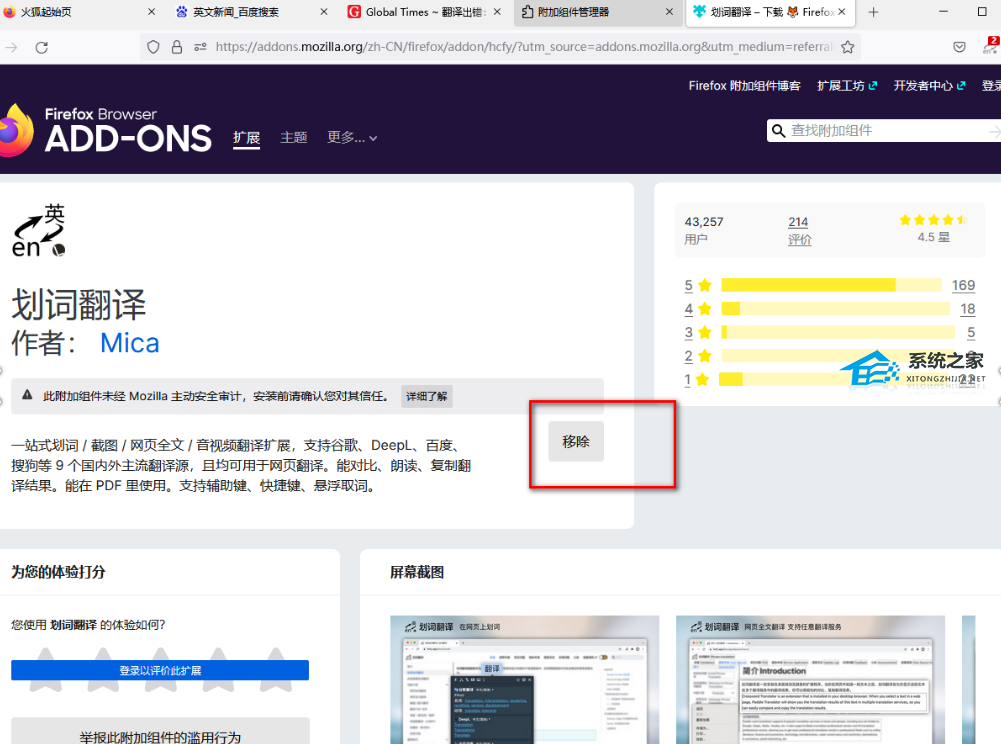Click the translate extension icon with red badge
The image size is (1001, 744).
tap(991, 45)
